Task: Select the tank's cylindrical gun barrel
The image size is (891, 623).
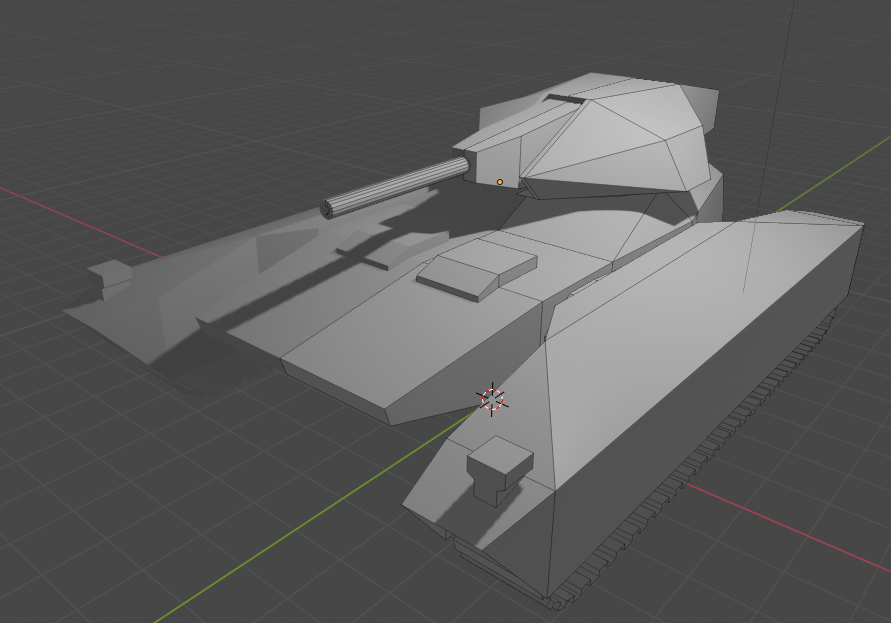Action: coord(397,188)
